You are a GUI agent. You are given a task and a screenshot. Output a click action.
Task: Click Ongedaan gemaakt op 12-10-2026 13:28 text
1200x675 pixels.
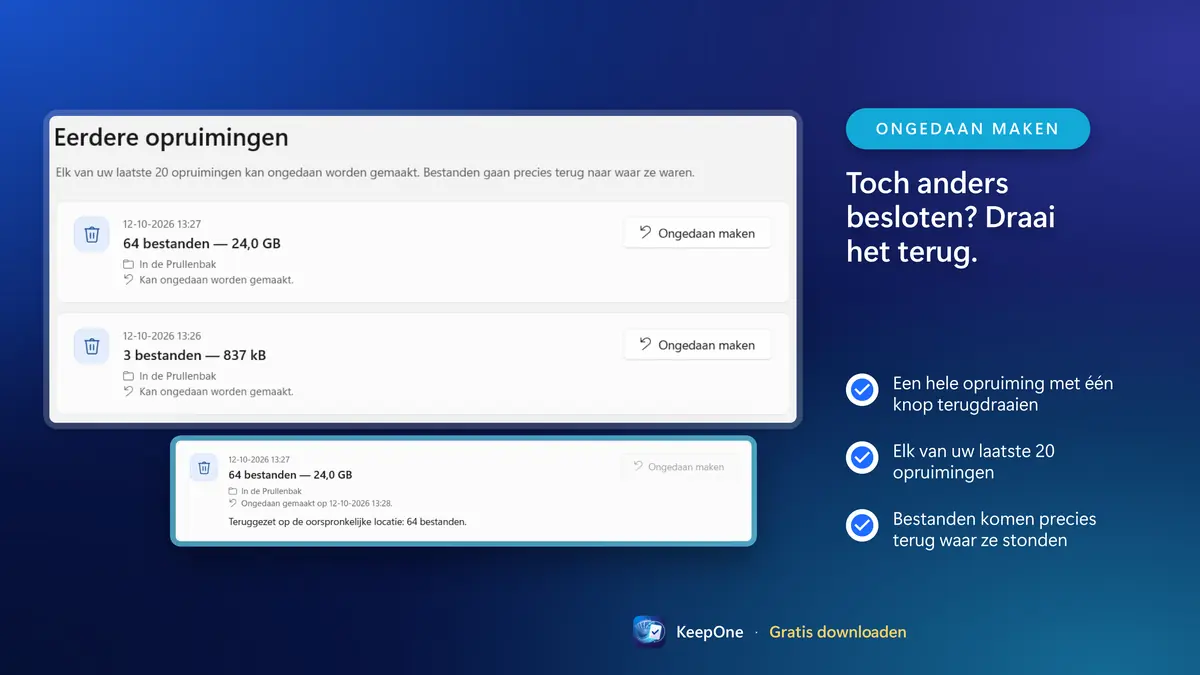[x=316, y=504]
